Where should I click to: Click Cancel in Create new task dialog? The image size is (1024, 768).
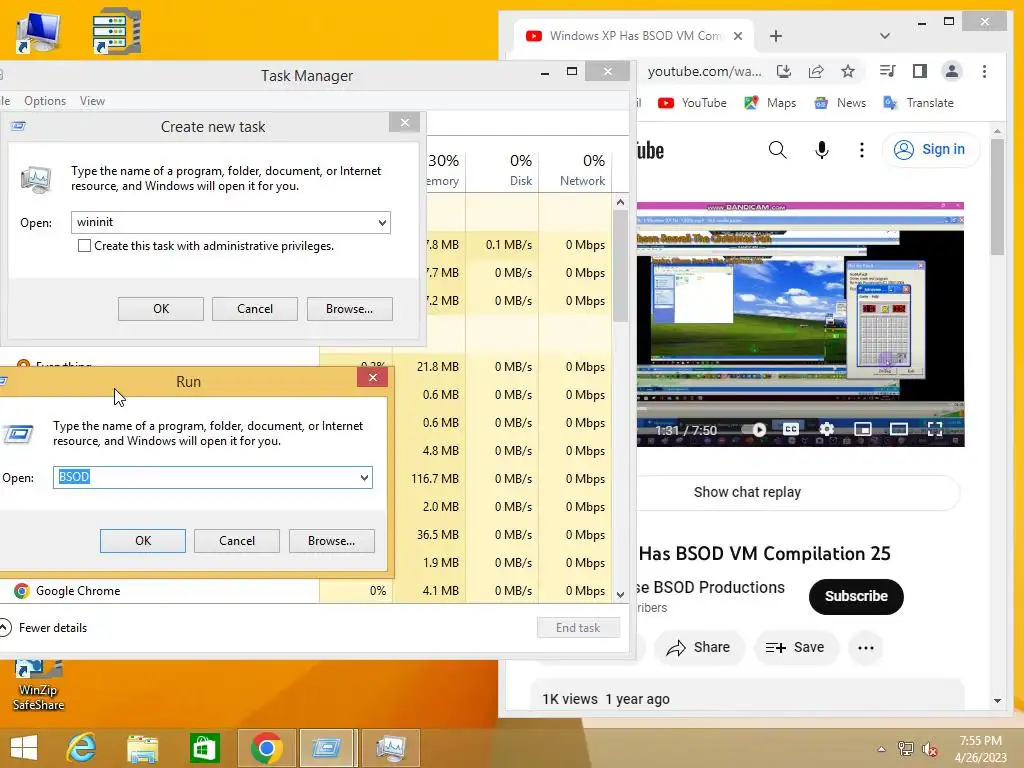(255, 309)
